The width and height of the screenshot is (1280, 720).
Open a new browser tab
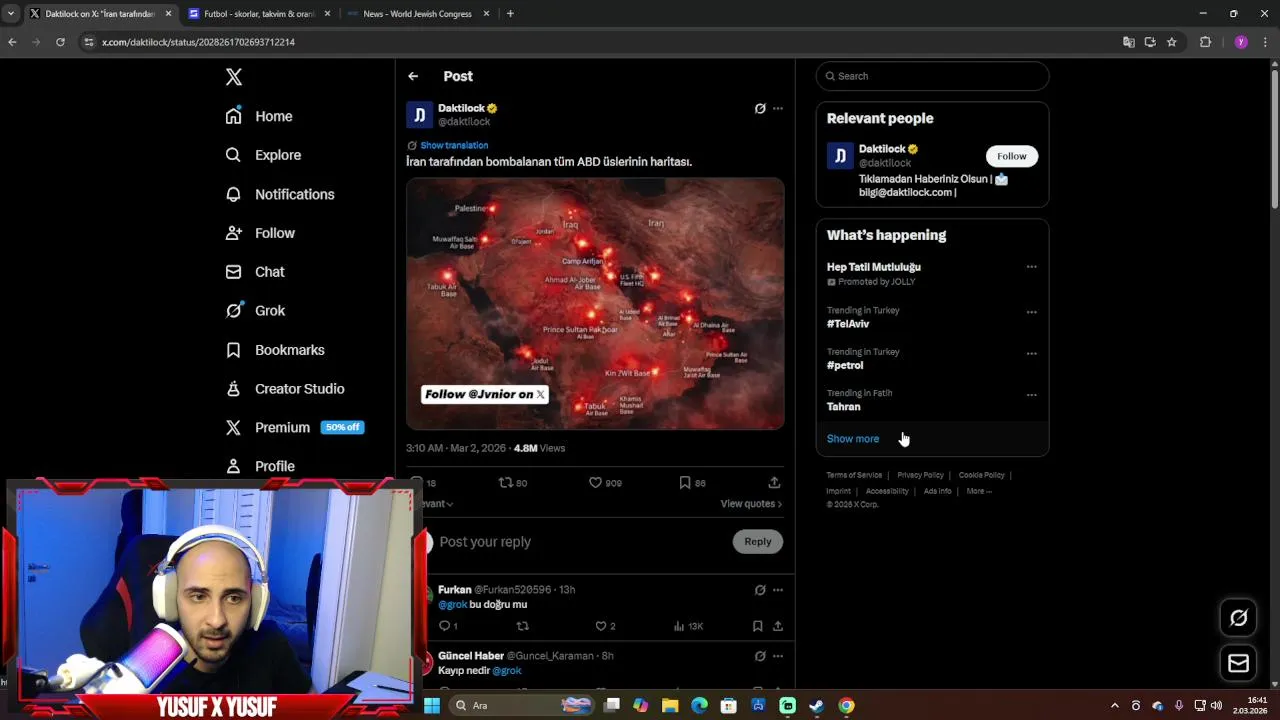(510, 14)
